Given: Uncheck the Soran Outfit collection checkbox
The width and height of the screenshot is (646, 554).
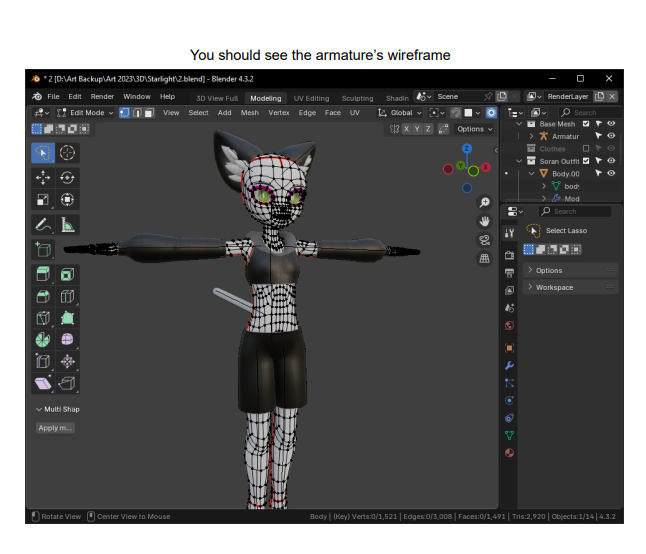Looking at the screenshot, I should coord(586,160).
